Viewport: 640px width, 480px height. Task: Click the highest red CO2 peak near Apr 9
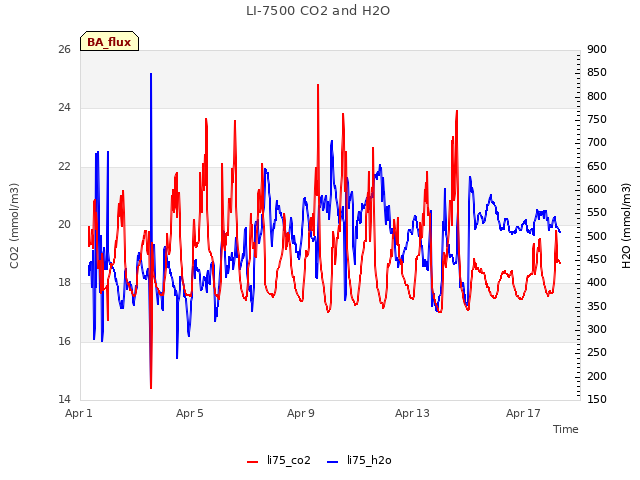(318, 85)
